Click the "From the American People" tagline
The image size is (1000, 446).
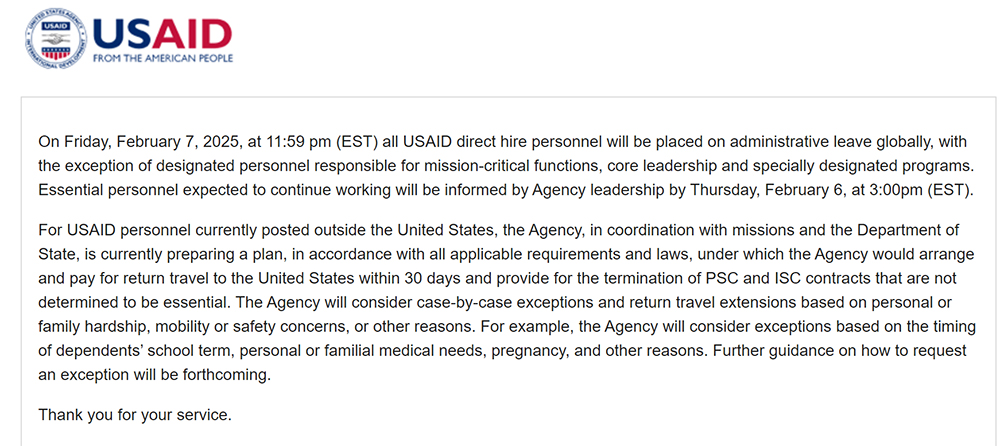(162, 59)
